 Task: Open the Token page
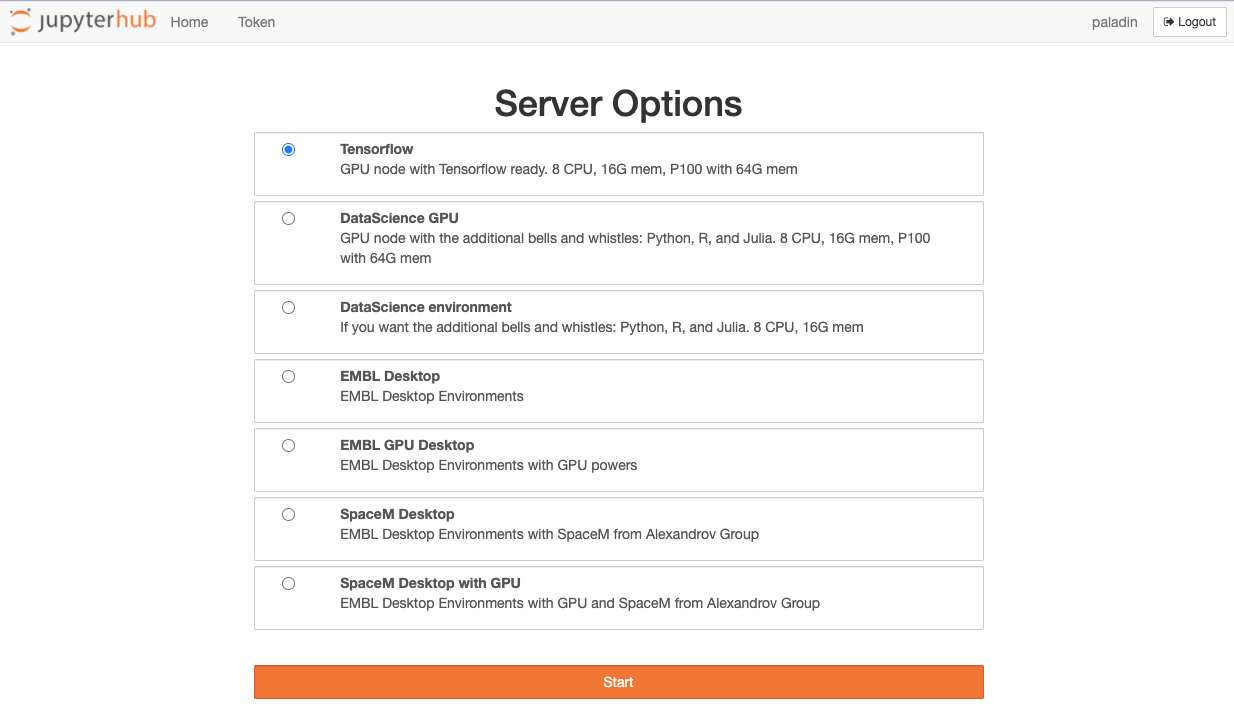coord(256,22)
